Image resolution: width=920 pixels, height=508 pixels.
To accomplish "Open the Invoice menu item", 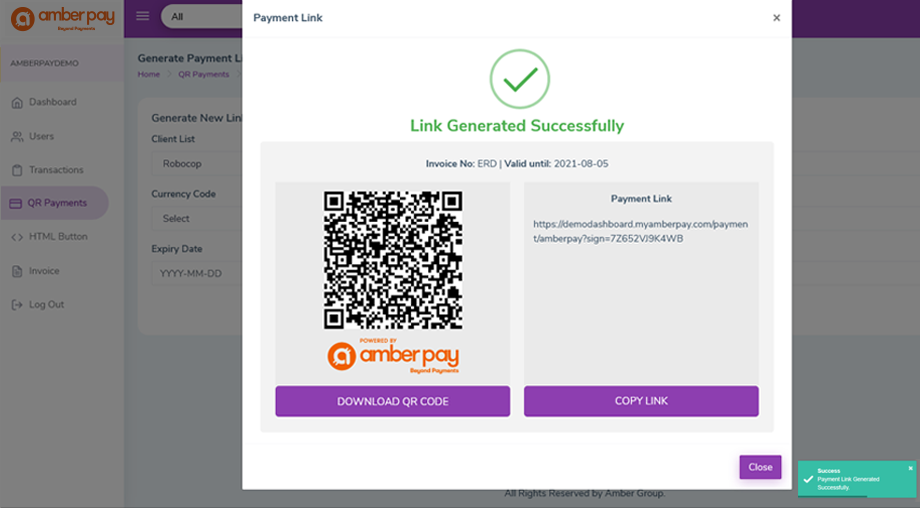I will point(44,271).
